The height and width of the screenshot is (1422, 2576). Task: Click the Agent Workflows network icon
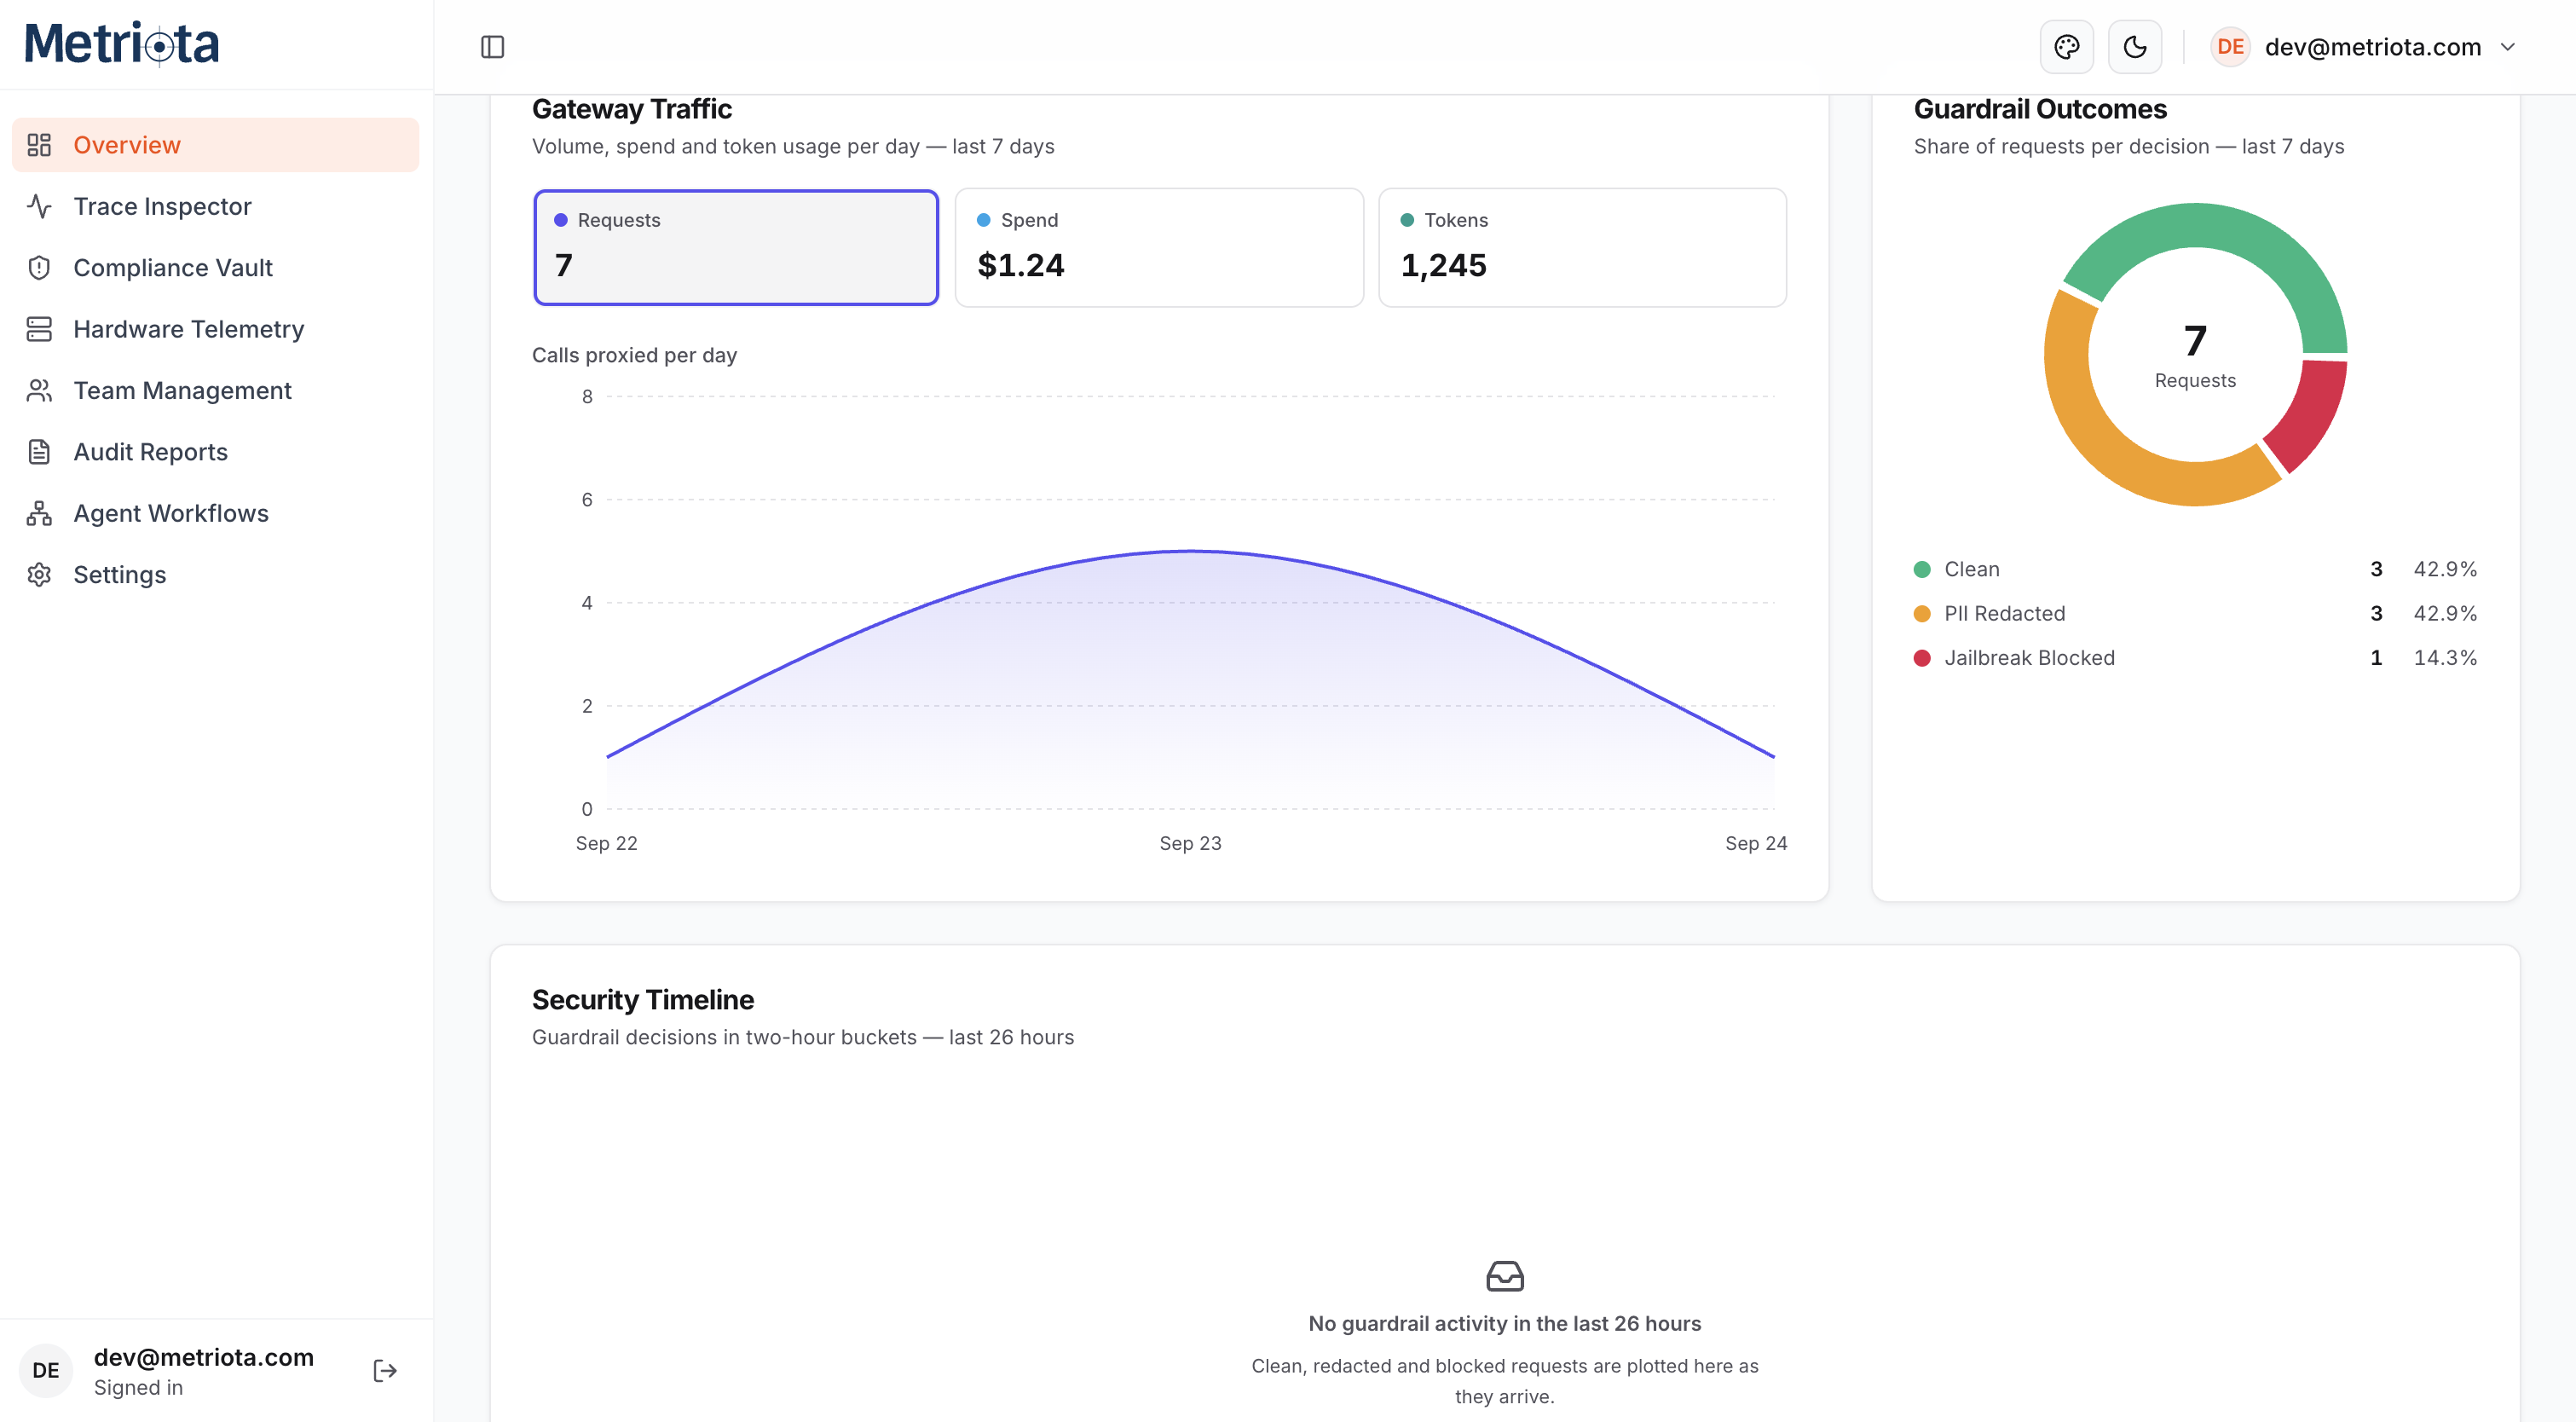[39, 513]
